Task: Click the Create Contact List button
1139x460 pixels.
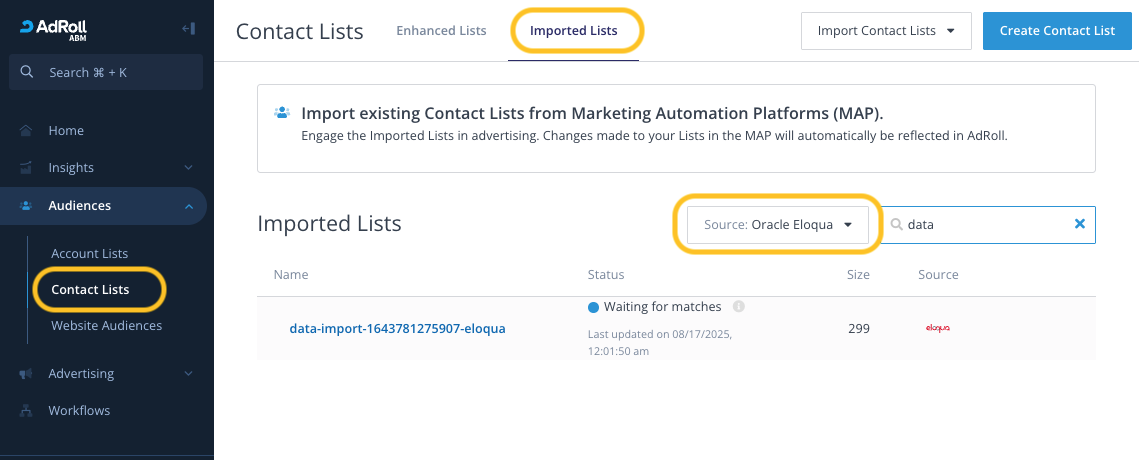Action: [1056, 31]
